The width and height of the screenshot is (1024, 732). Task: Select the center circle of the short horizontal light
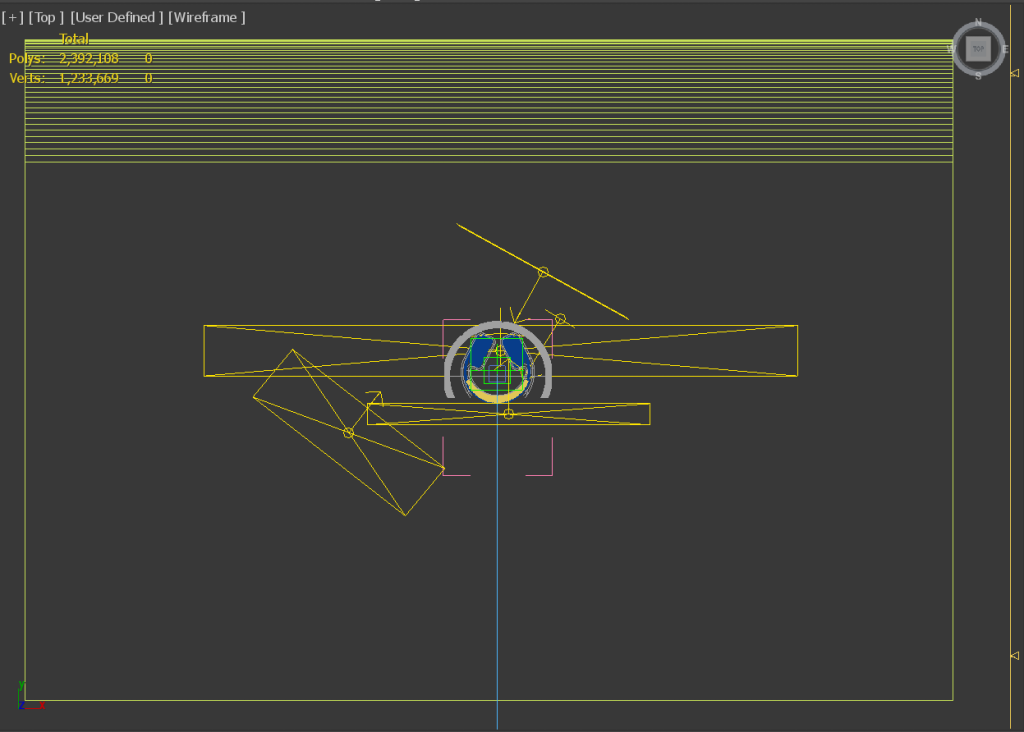(x=508, y=414)
